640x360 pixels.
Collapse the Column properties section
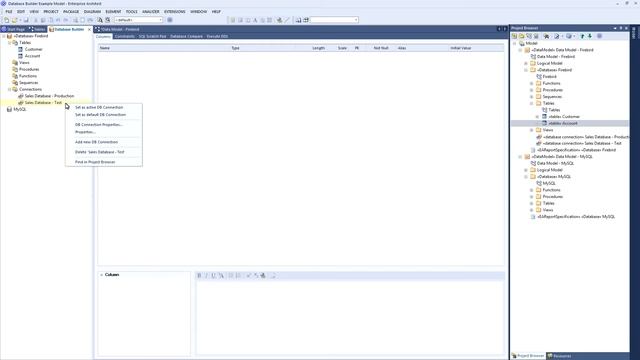(102, 275)
